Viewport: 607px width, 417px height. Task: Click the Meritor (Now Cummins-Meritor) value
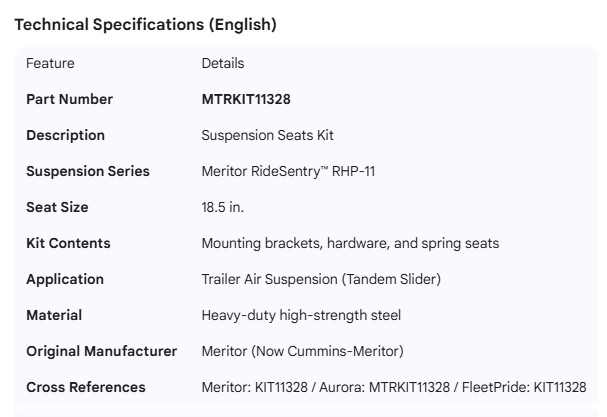coord(302,351)
